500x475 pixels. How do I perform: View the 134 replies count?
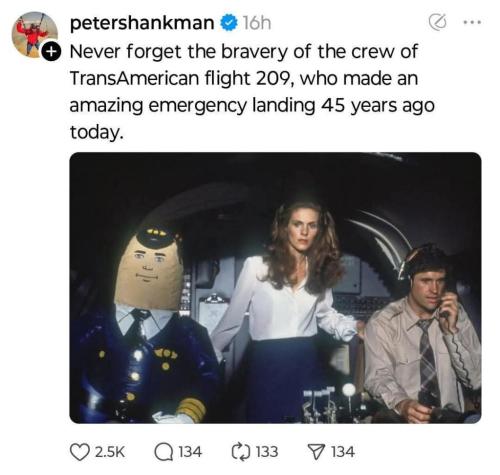point(190,452)
